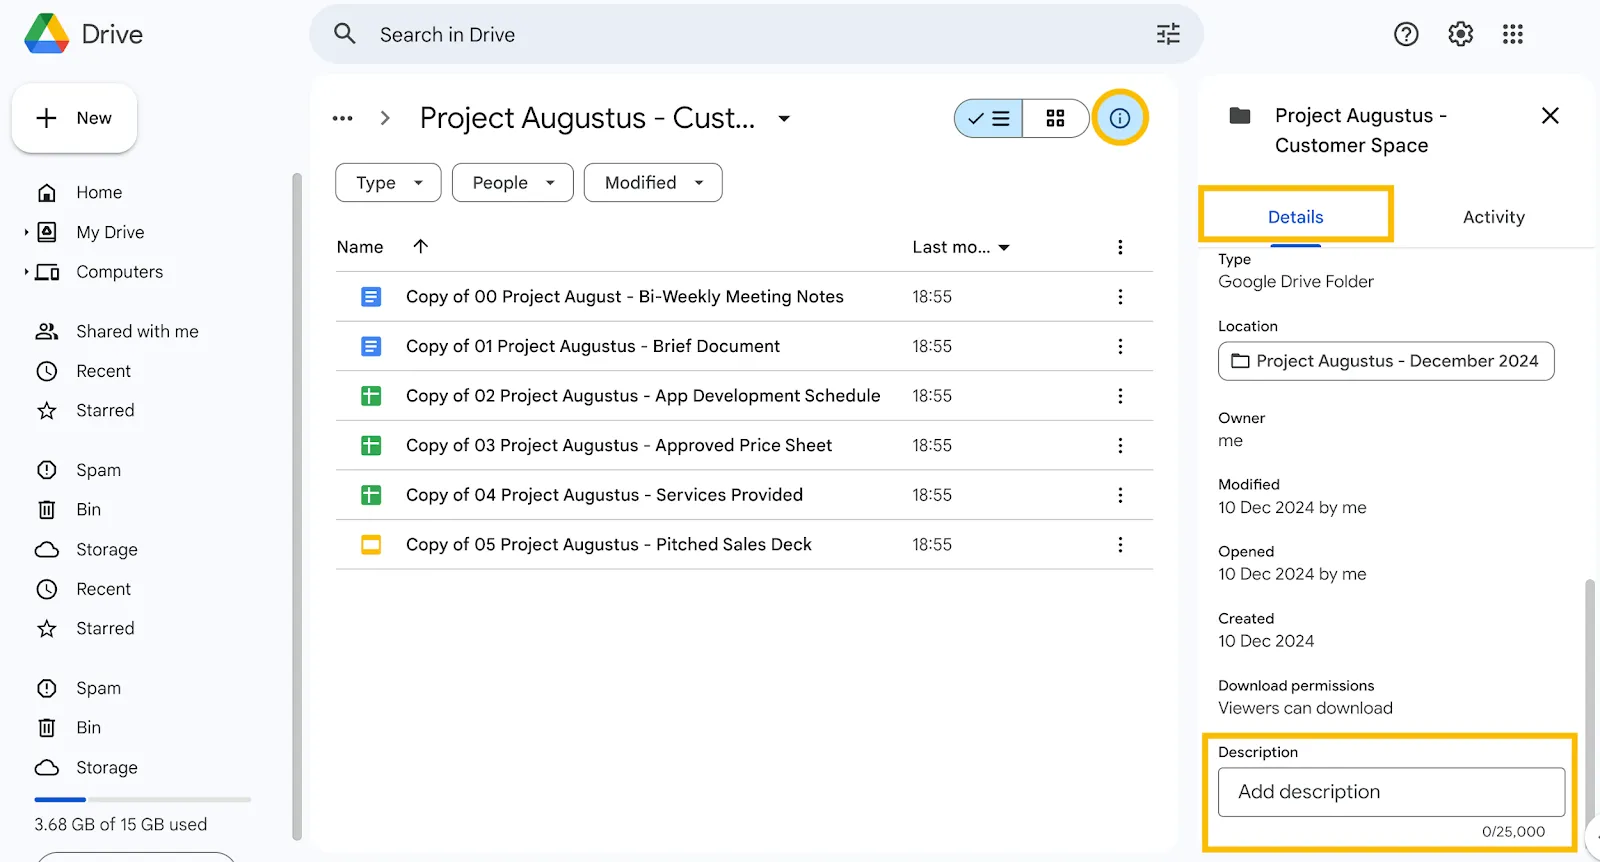Click the Add description field
Viewport: 1600px width, 862px height.
point(1391,792)
